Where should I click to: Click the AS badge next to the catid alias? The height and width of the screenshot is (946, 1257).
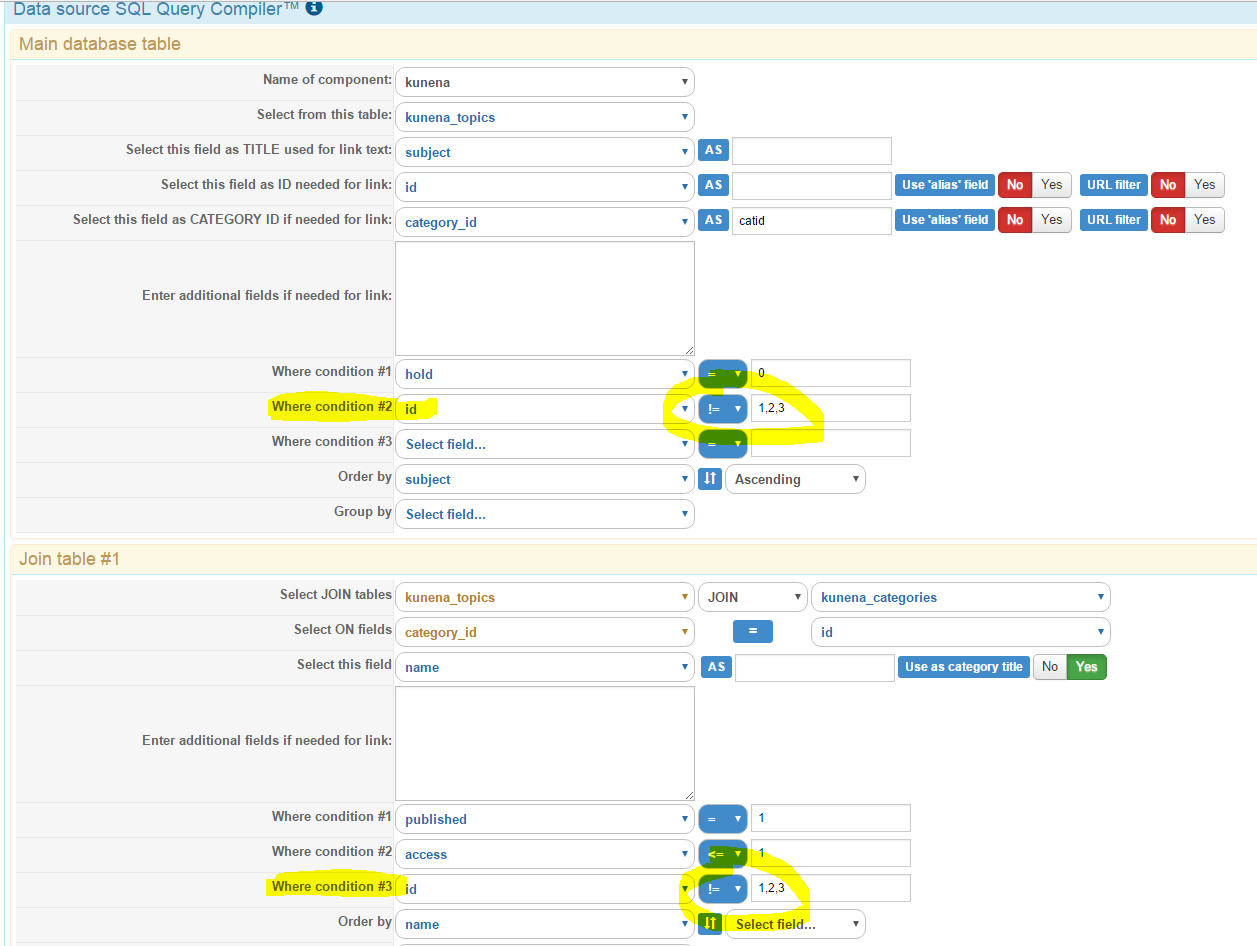coord(713,220)
